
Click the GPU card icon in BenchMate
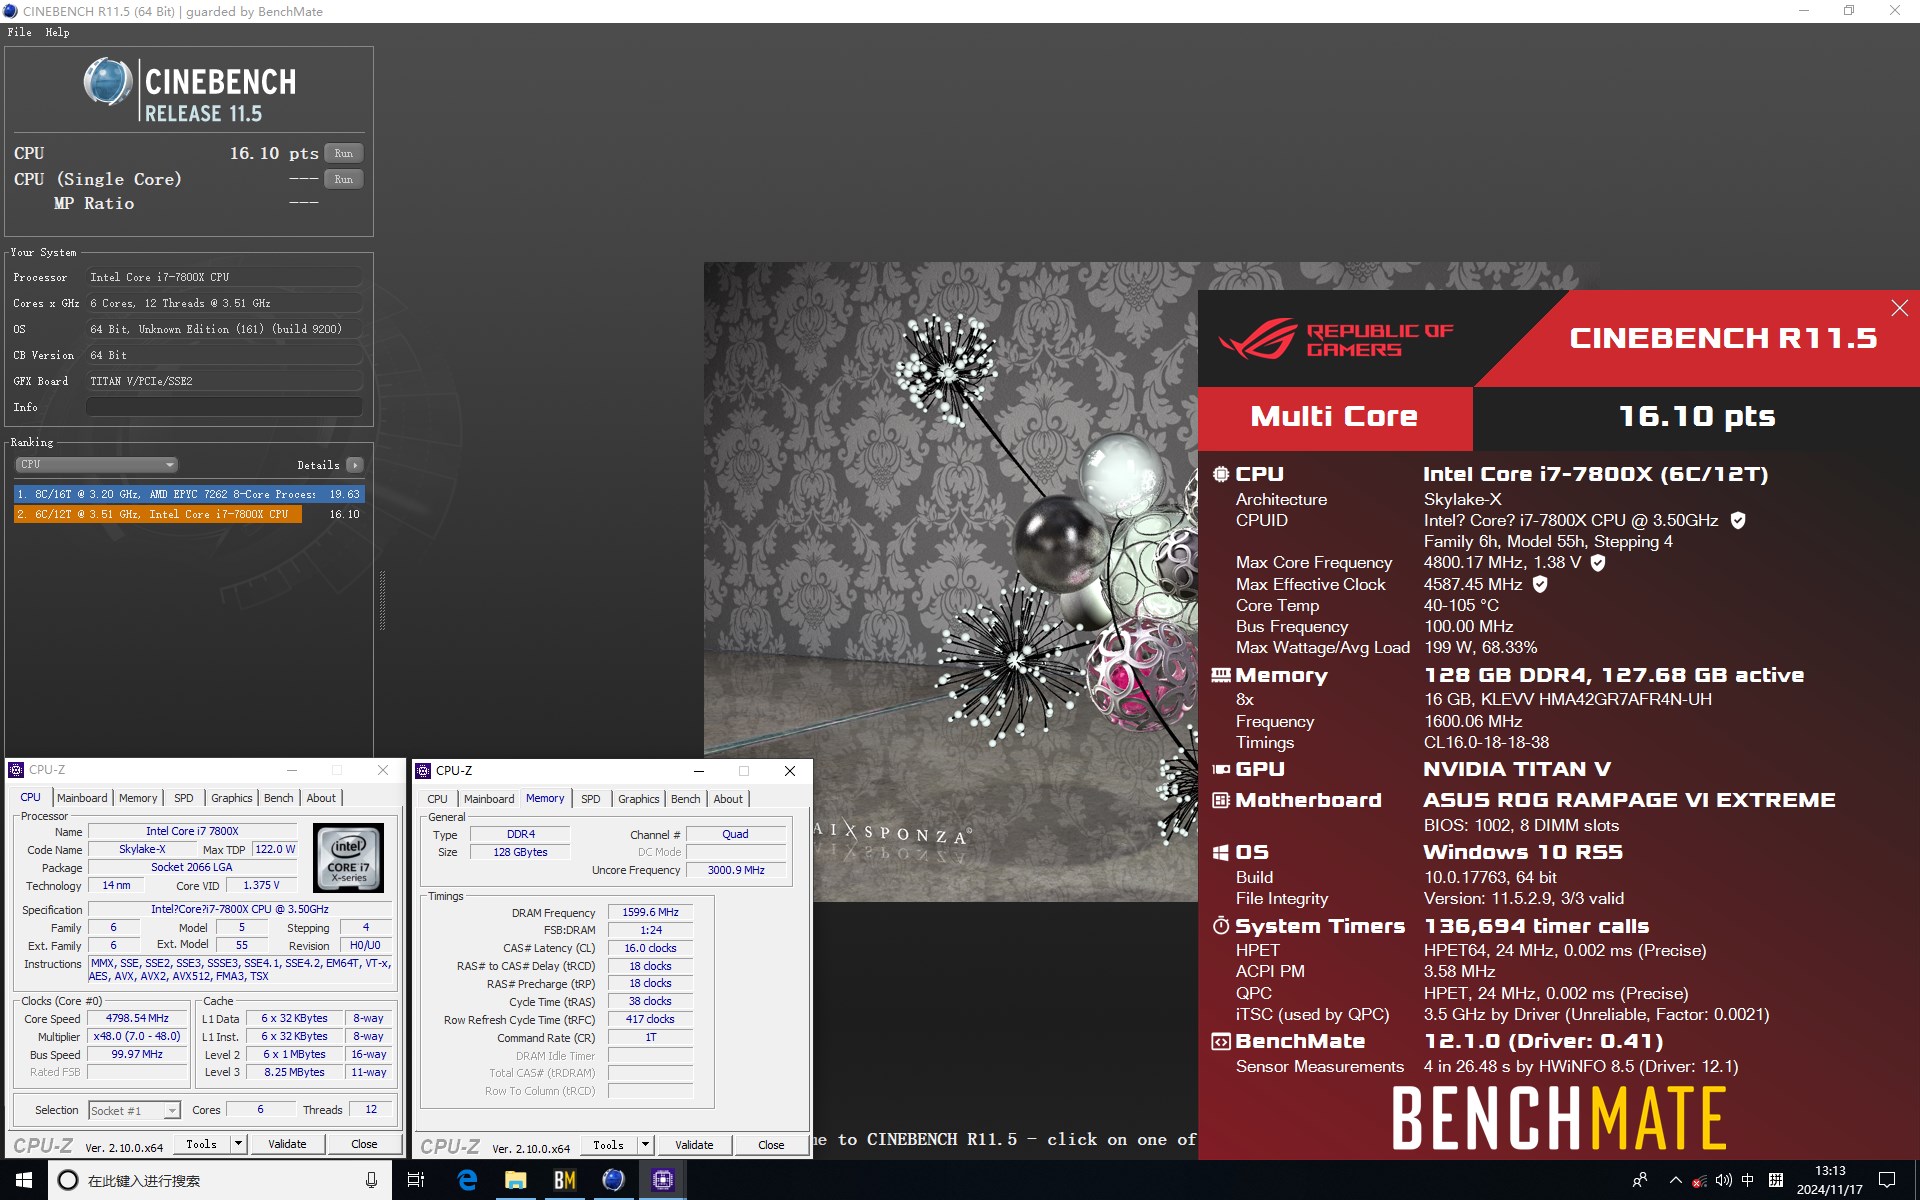1221,769
